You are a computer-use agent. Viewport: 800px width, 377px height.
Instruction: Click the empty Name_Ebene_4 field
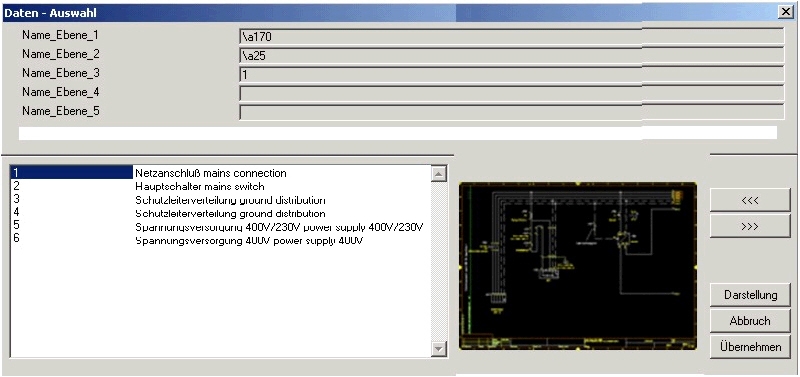[511, 93]
